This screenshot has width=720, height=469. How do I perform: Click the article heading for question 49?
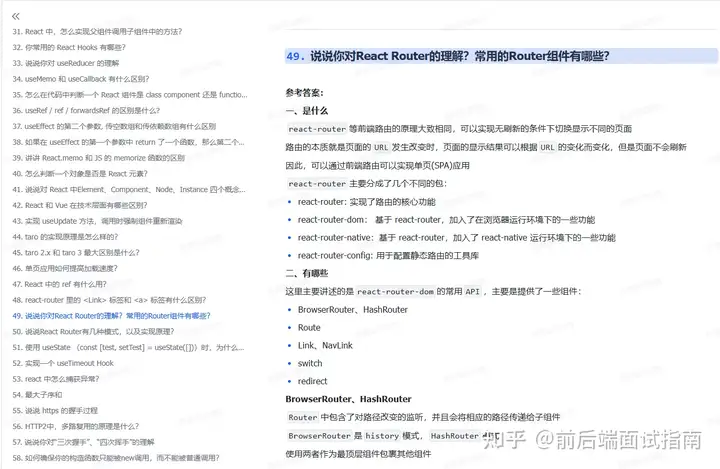pos(447,56)
